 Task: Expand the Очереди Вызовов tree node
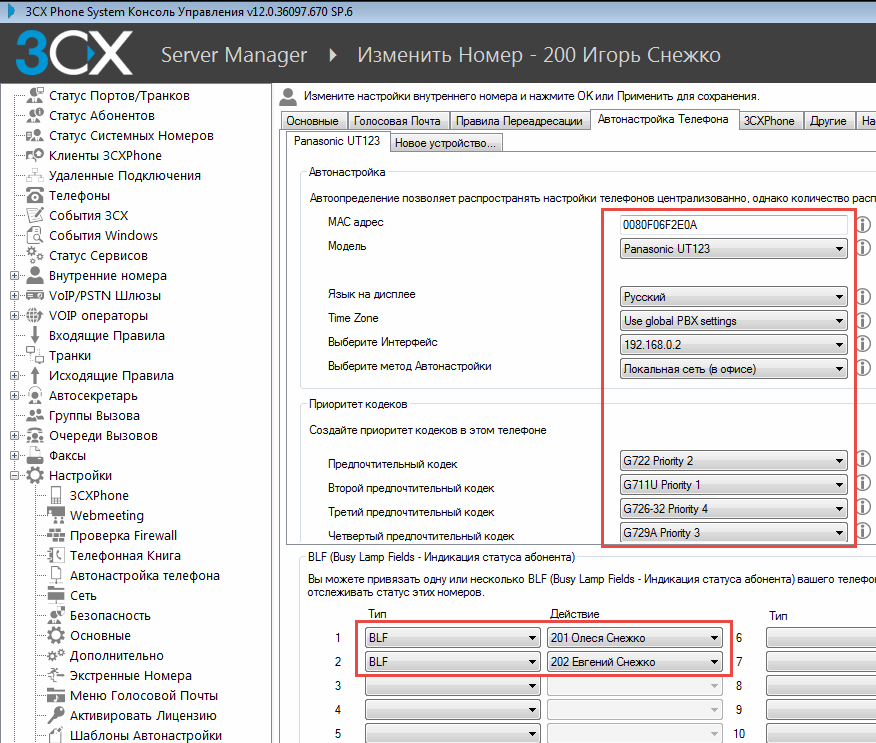click(15, 436)
